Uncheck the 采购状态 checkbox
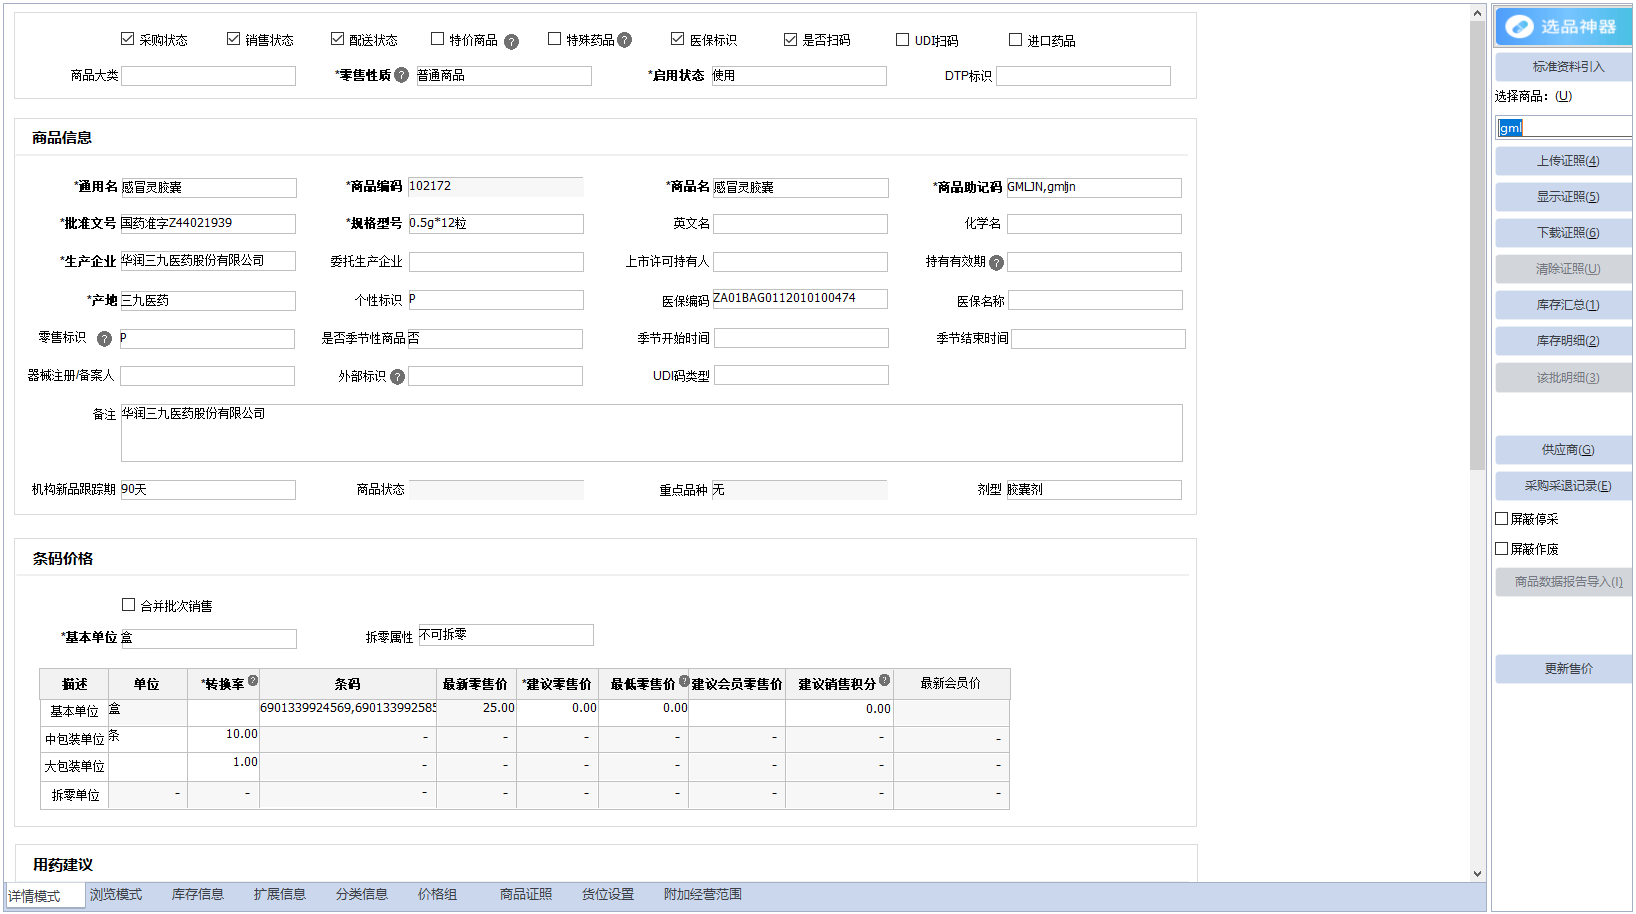 127,38
